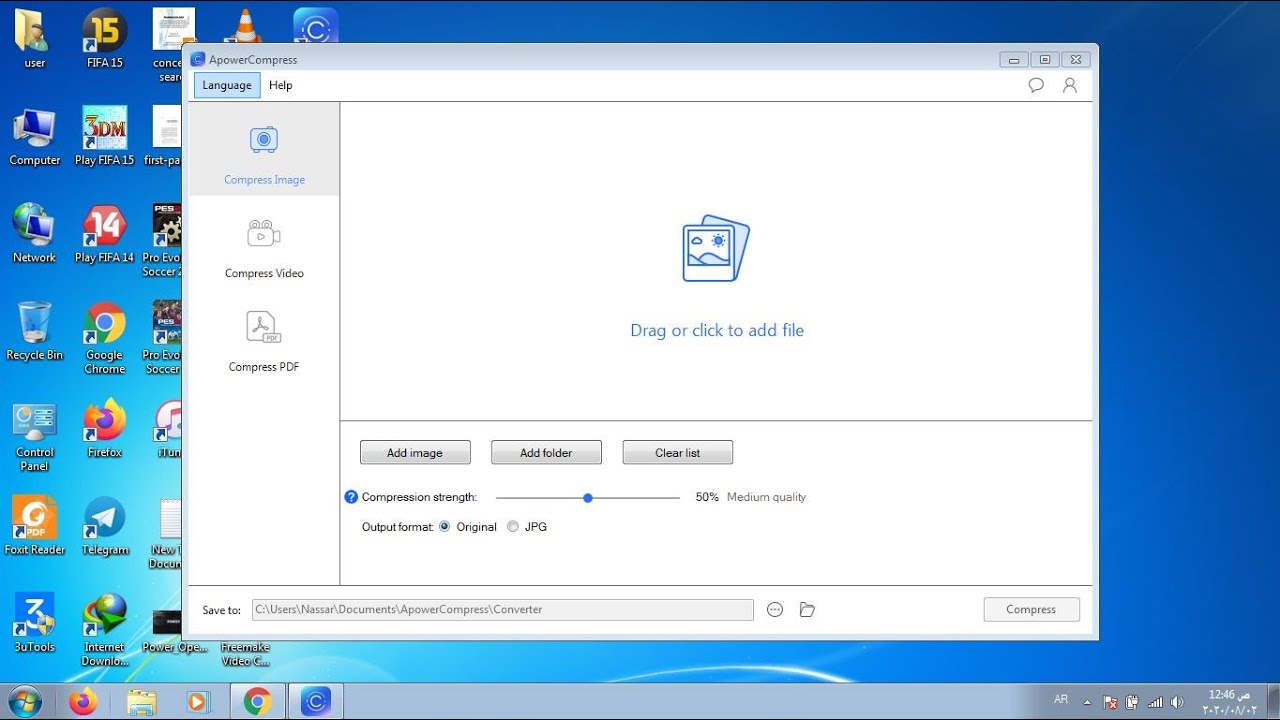The height and width of the screenshot is (720, 1280).
Task: Open File Explorer from the taskbar
Action: coord(142,702)
